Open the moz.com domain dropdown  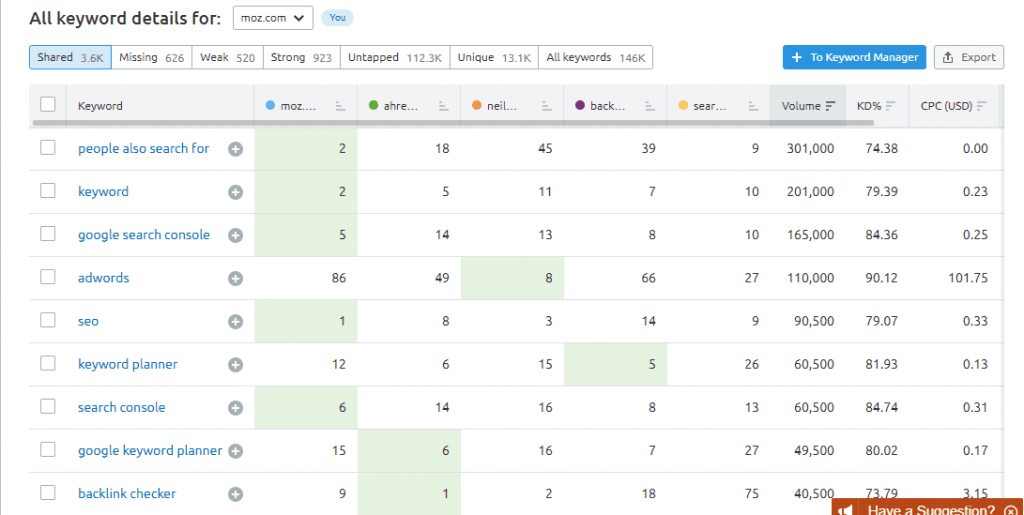273,18
